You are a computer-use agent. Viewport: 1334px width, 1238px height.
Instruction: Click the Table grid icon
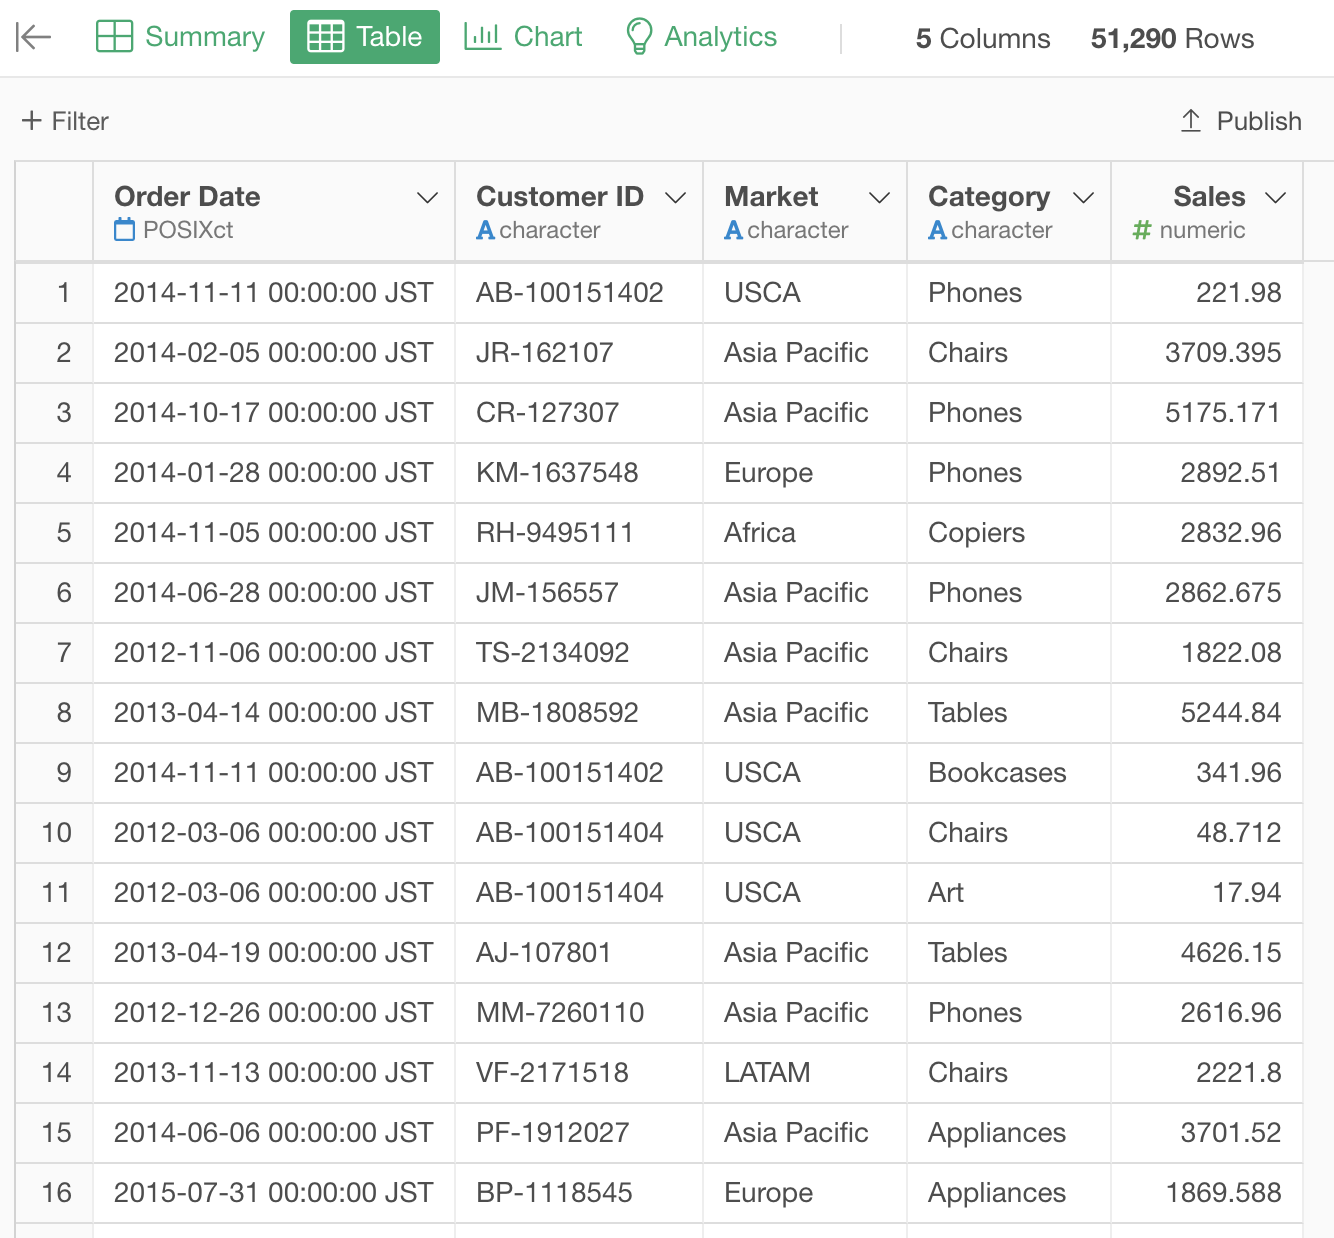[325, 37]
